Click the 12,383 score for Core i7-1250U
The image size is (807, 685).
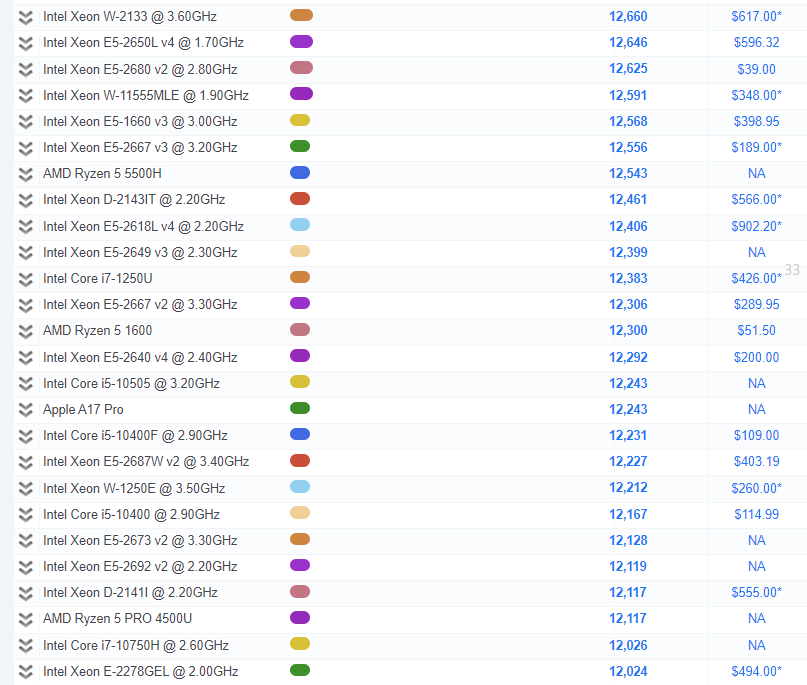pyautogui.click(x=628, y=279)
